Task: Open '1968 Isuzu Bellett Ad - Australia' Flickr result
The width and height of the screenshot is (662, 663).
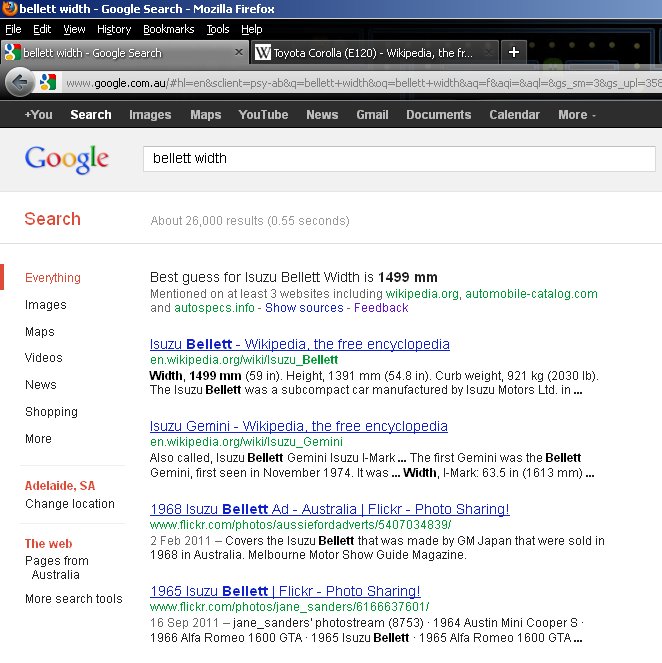Action: point(330,509)
